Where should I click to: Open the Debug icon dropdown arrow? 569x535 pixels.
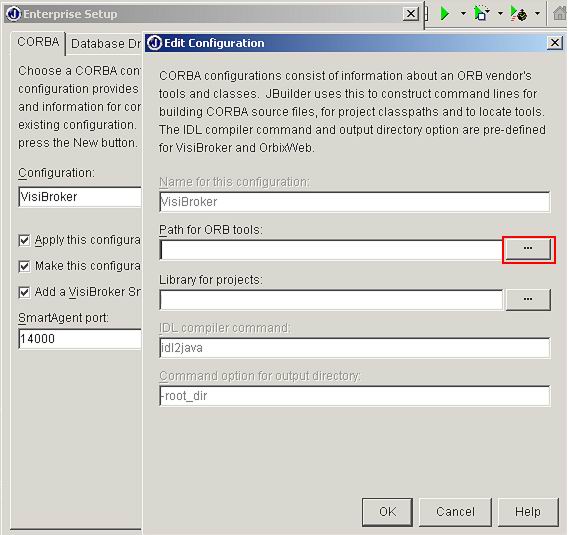tap(500, 14)
